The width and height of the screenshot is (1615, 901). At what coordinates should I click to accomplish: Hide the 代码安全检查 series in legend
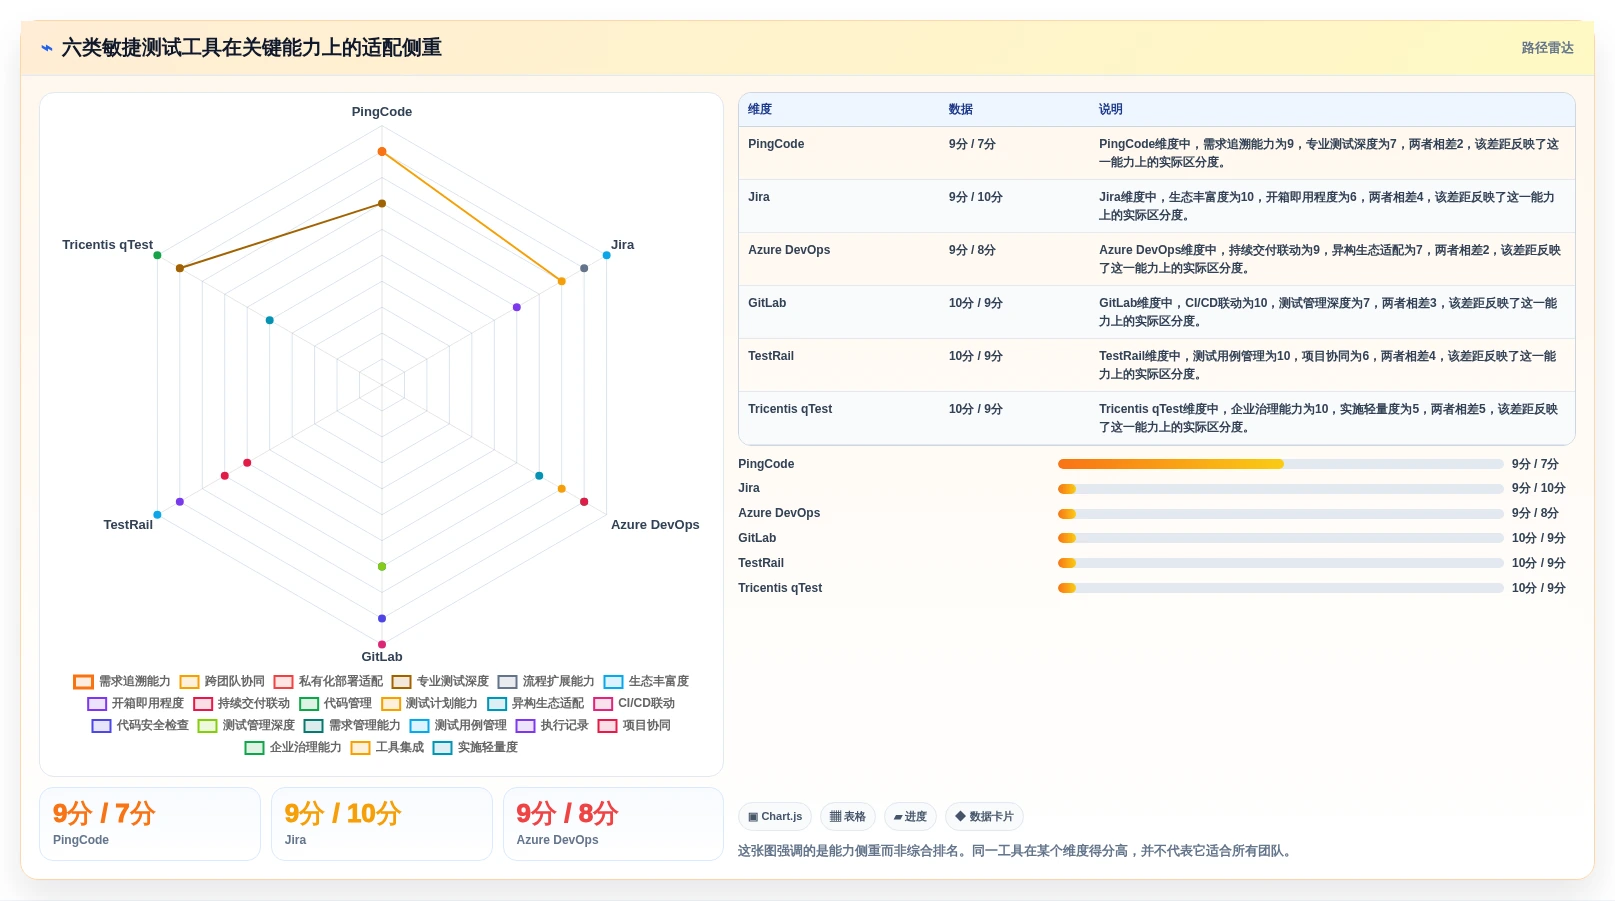140,725
